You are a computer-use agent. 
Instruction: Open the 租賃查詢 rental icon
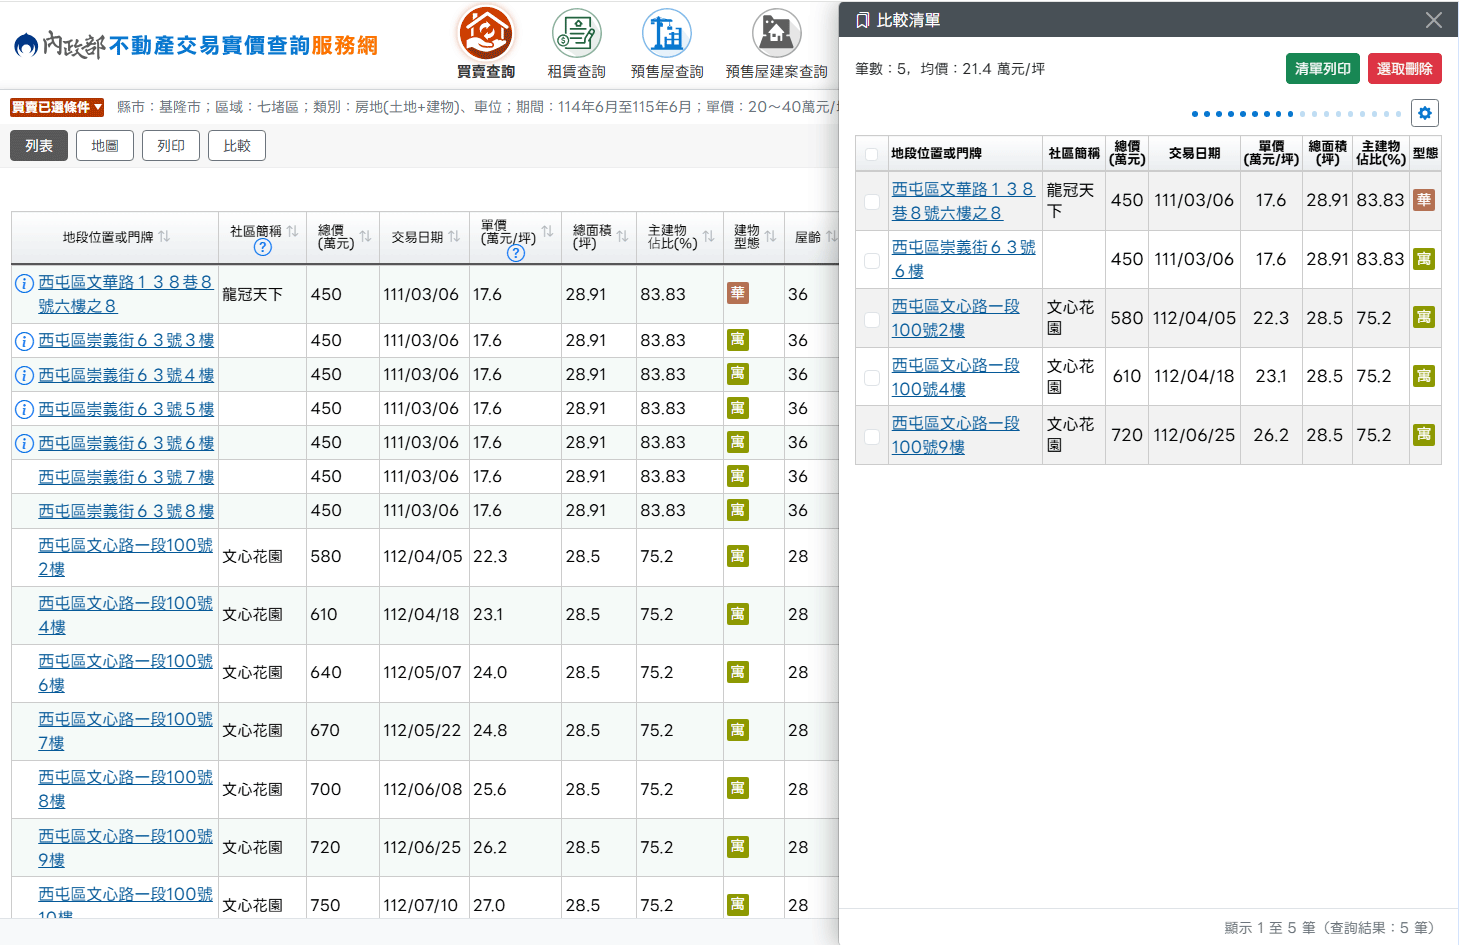tap(577, 33)
